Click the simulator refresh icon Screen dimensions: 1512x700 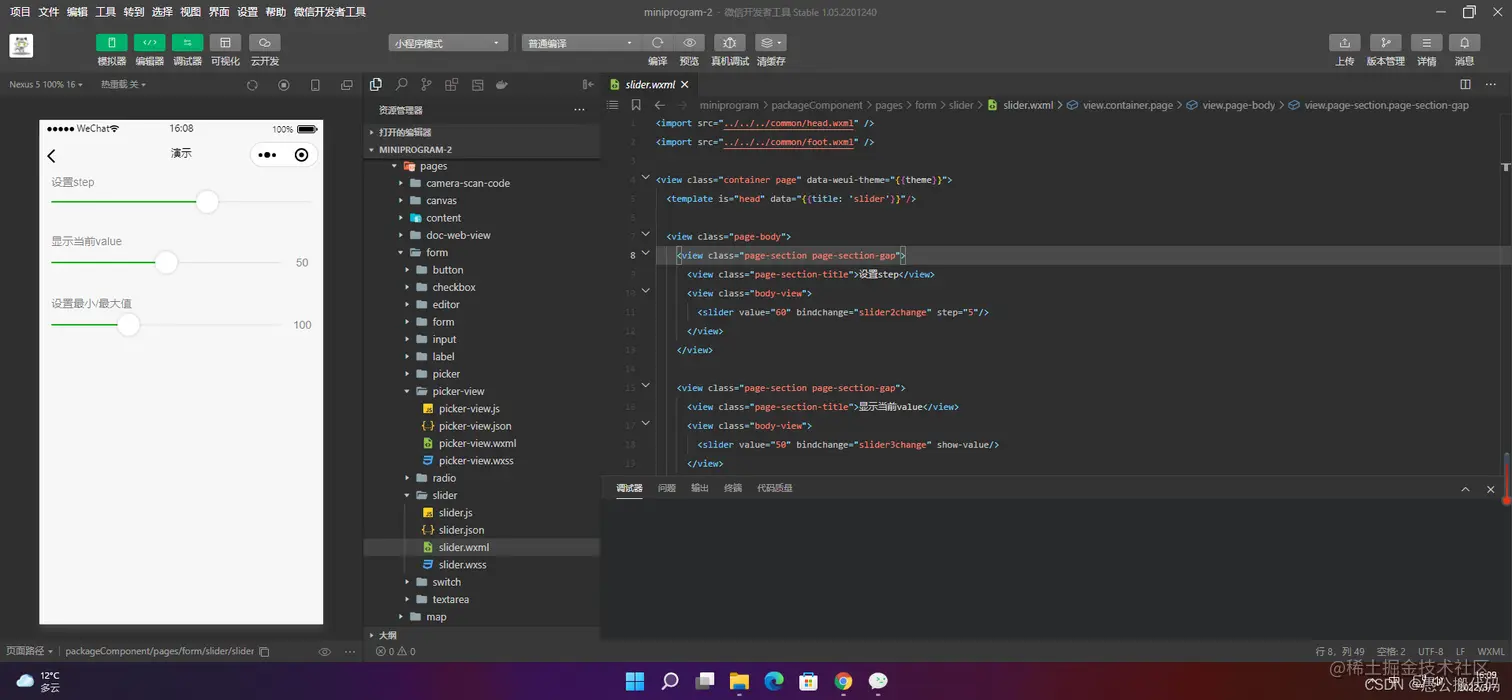pos(252,85)
